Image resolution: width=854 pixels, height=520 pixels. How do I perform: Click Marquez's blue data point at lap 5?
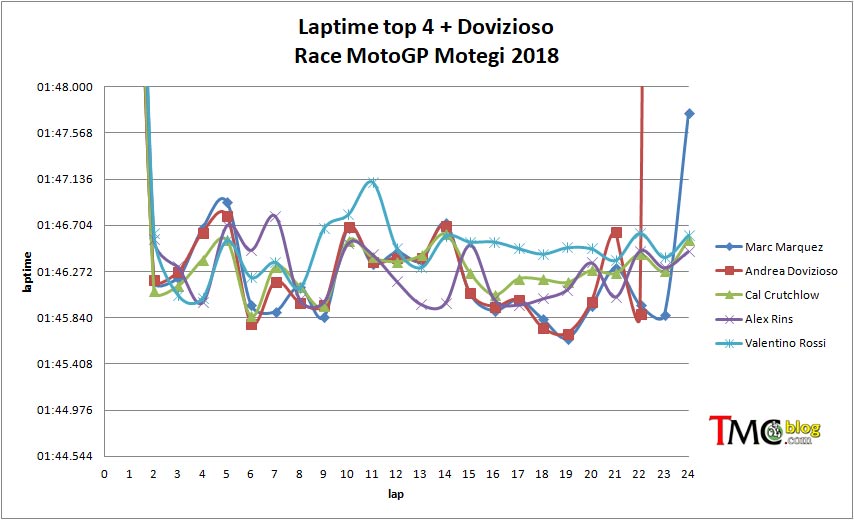pos(227,203)
